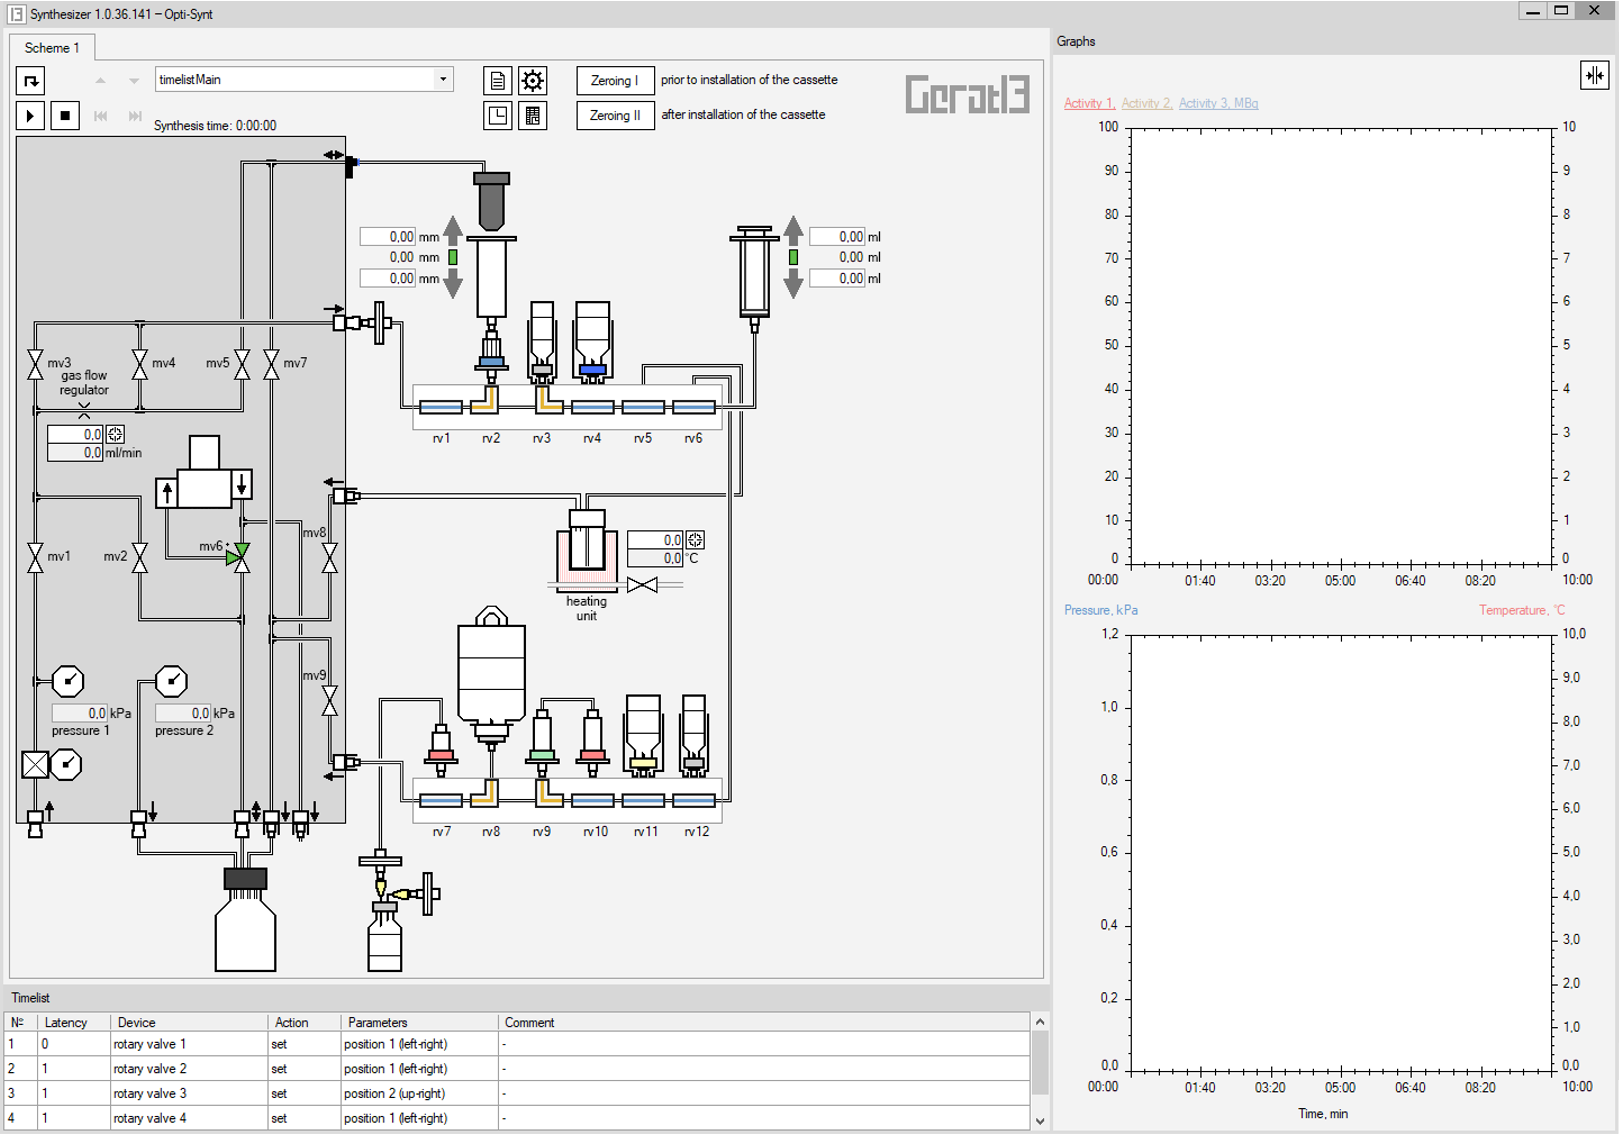
Task: Toggle the green three-way valve mv6
Action: click(240, 557)
